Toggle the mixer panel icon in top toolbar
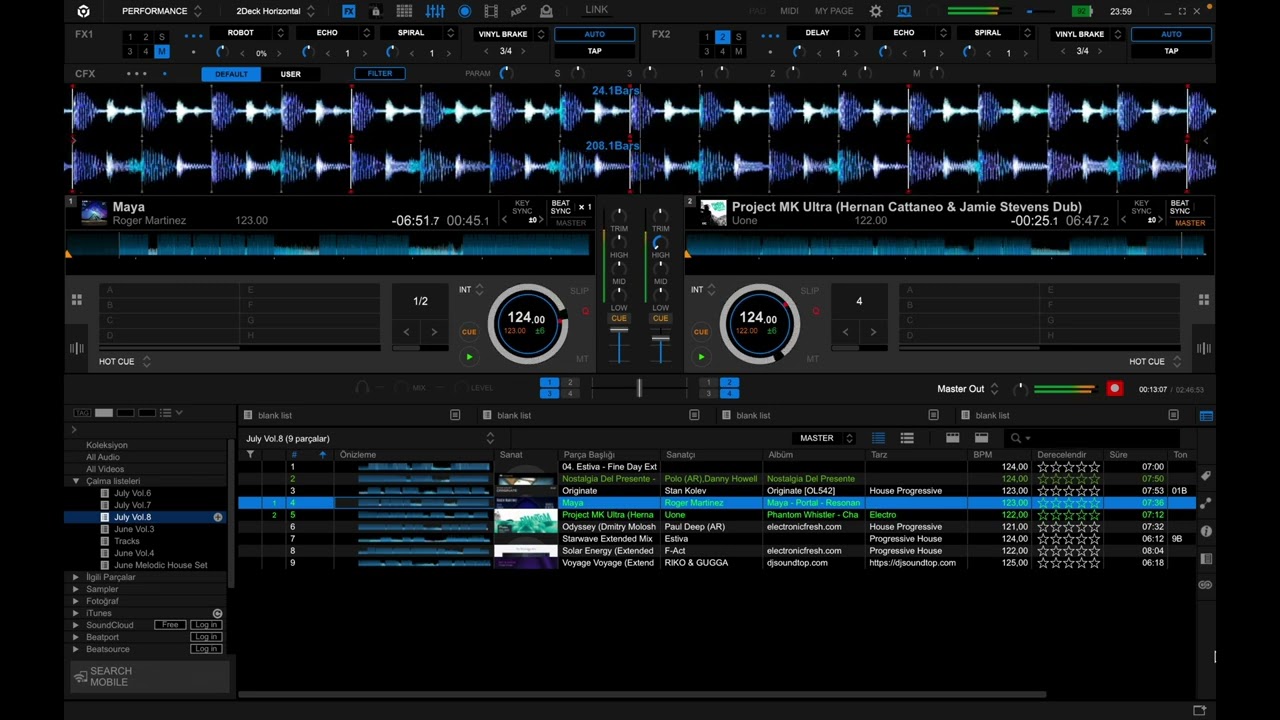Image resolution: width=1280 pixels, height=720 pixels. coord(435,11)
